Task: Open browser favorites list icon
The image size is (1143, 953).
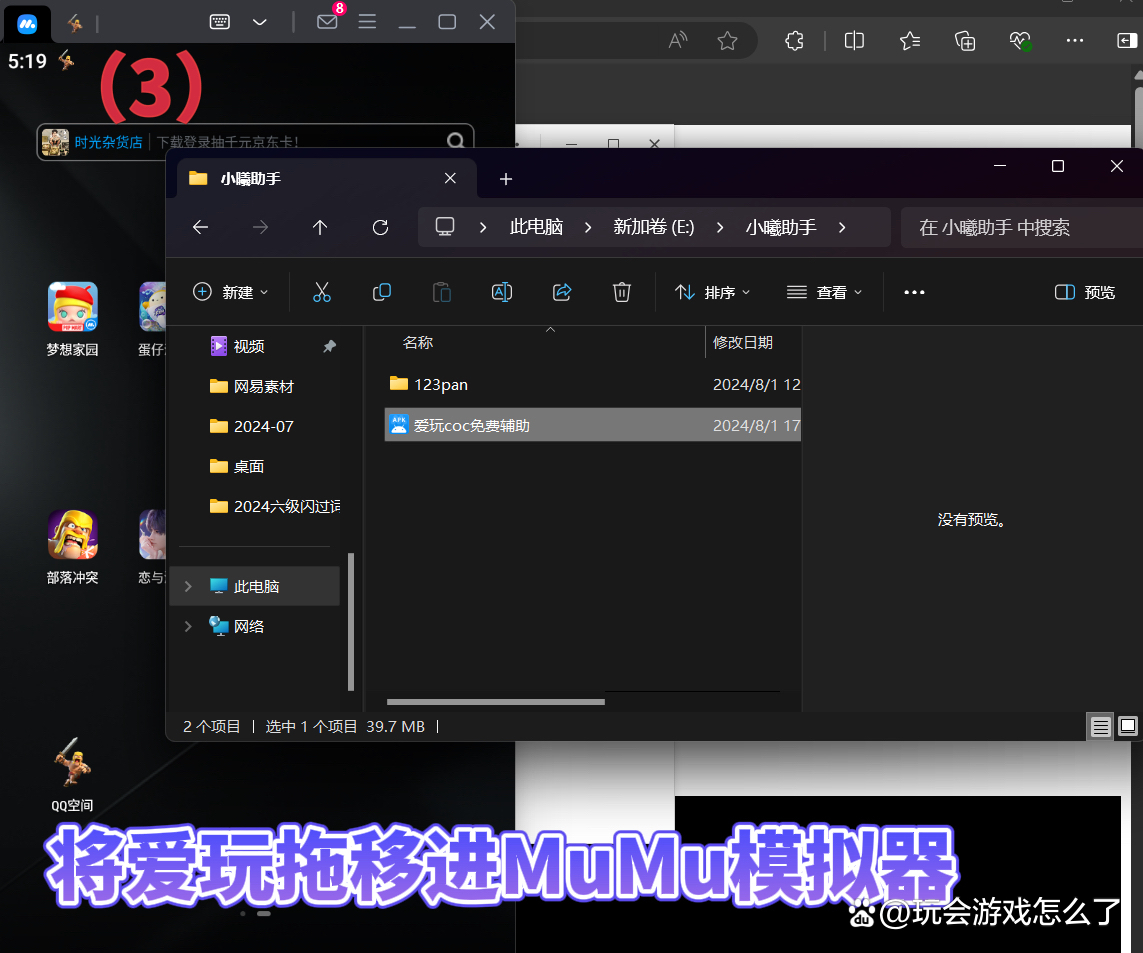Action: (x=910, y=40)
